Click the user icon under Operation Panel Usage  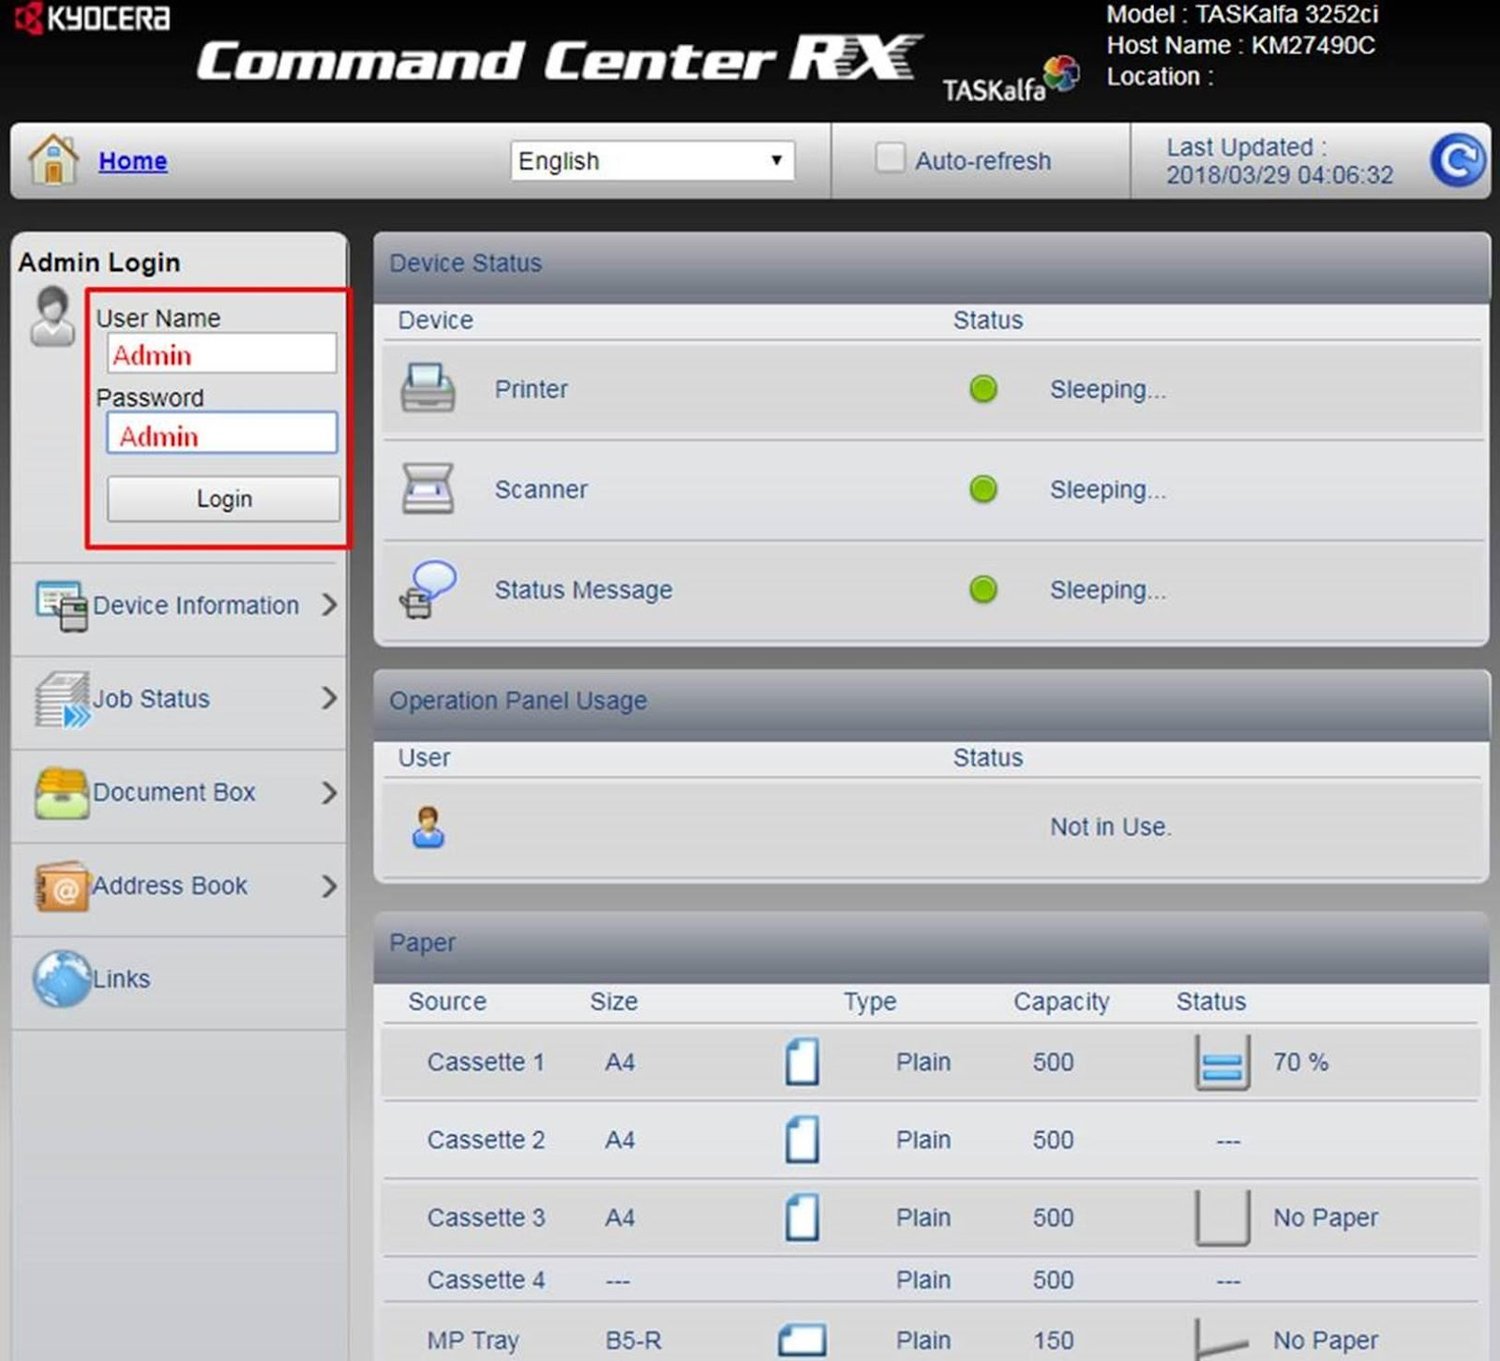[428, 827]
